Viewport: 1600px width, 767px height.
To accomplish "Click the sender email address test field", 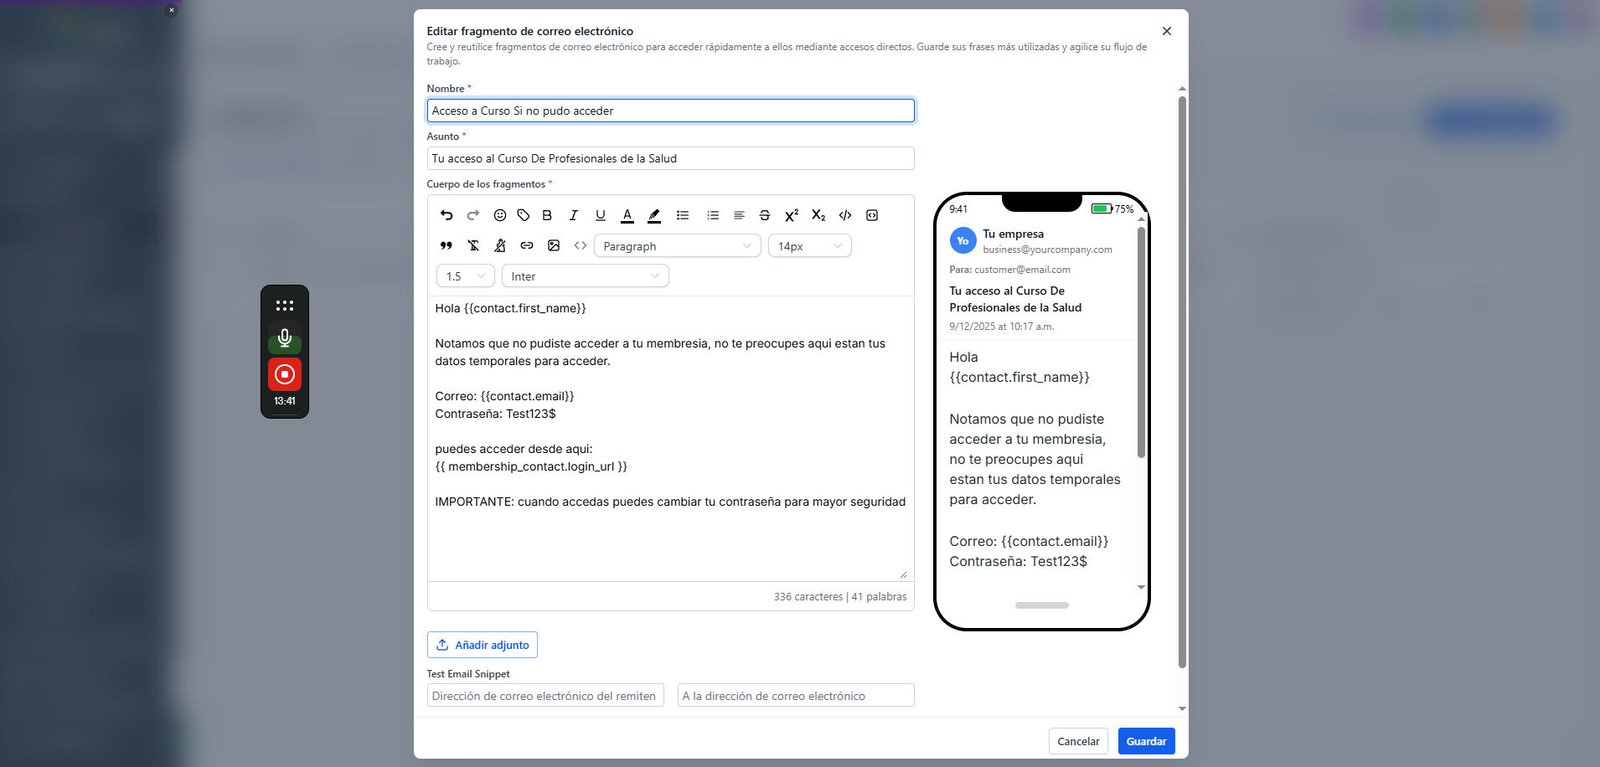I will click(x=545, y=696).
